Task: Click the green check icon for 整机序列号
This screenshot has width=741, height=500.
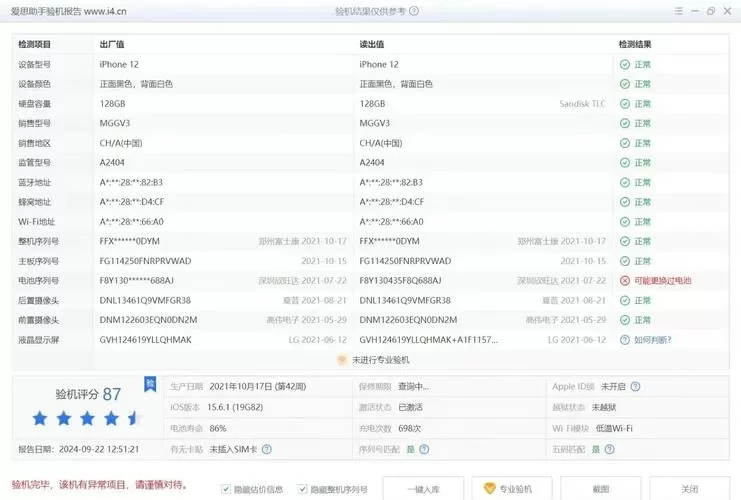Action: (625, 241)
